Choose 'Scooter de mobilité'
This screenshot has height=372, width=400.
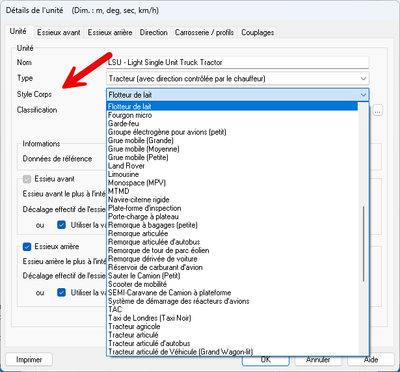pyautogui.click(x=232, y=284)
